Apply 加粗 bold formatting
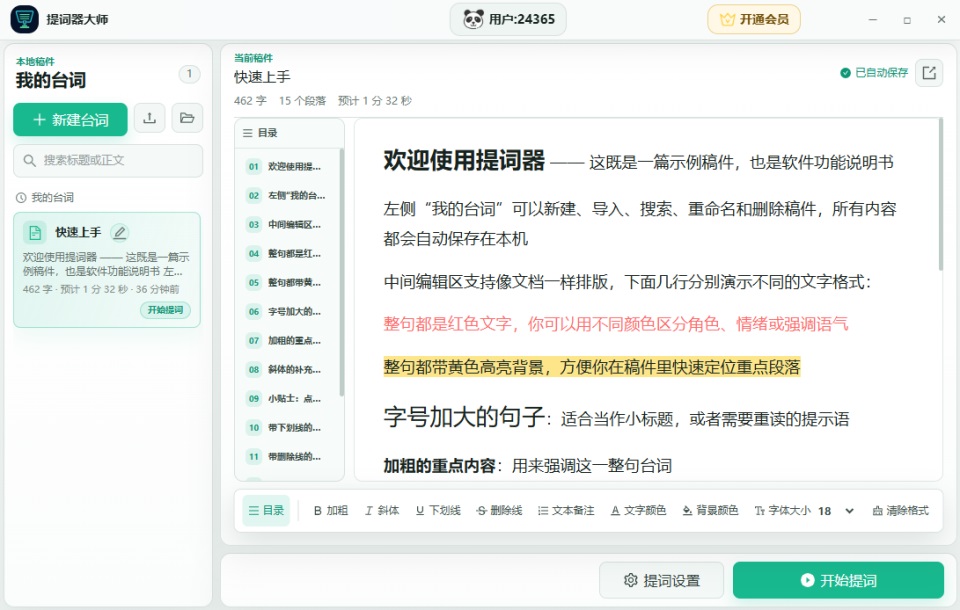Screen dimensions: 960x610 coord(331,511)
